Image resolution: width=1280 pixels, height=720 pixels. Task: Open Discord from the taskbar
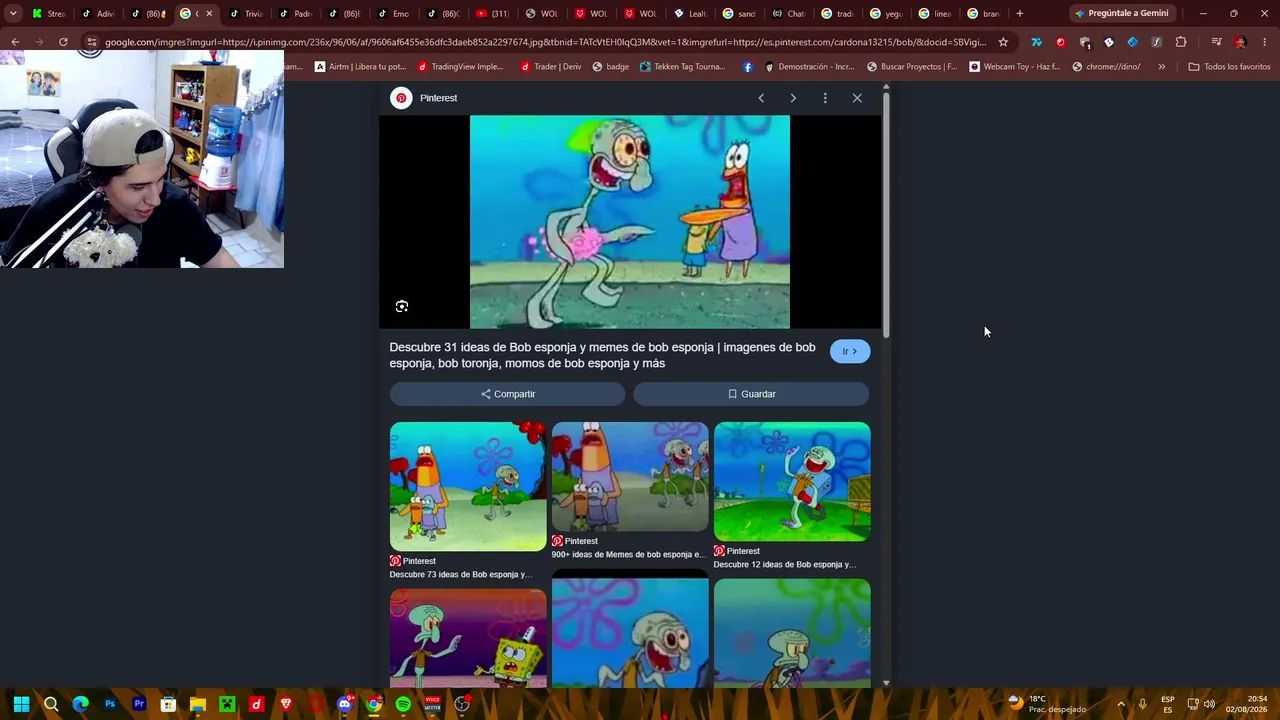coord(345,704)
